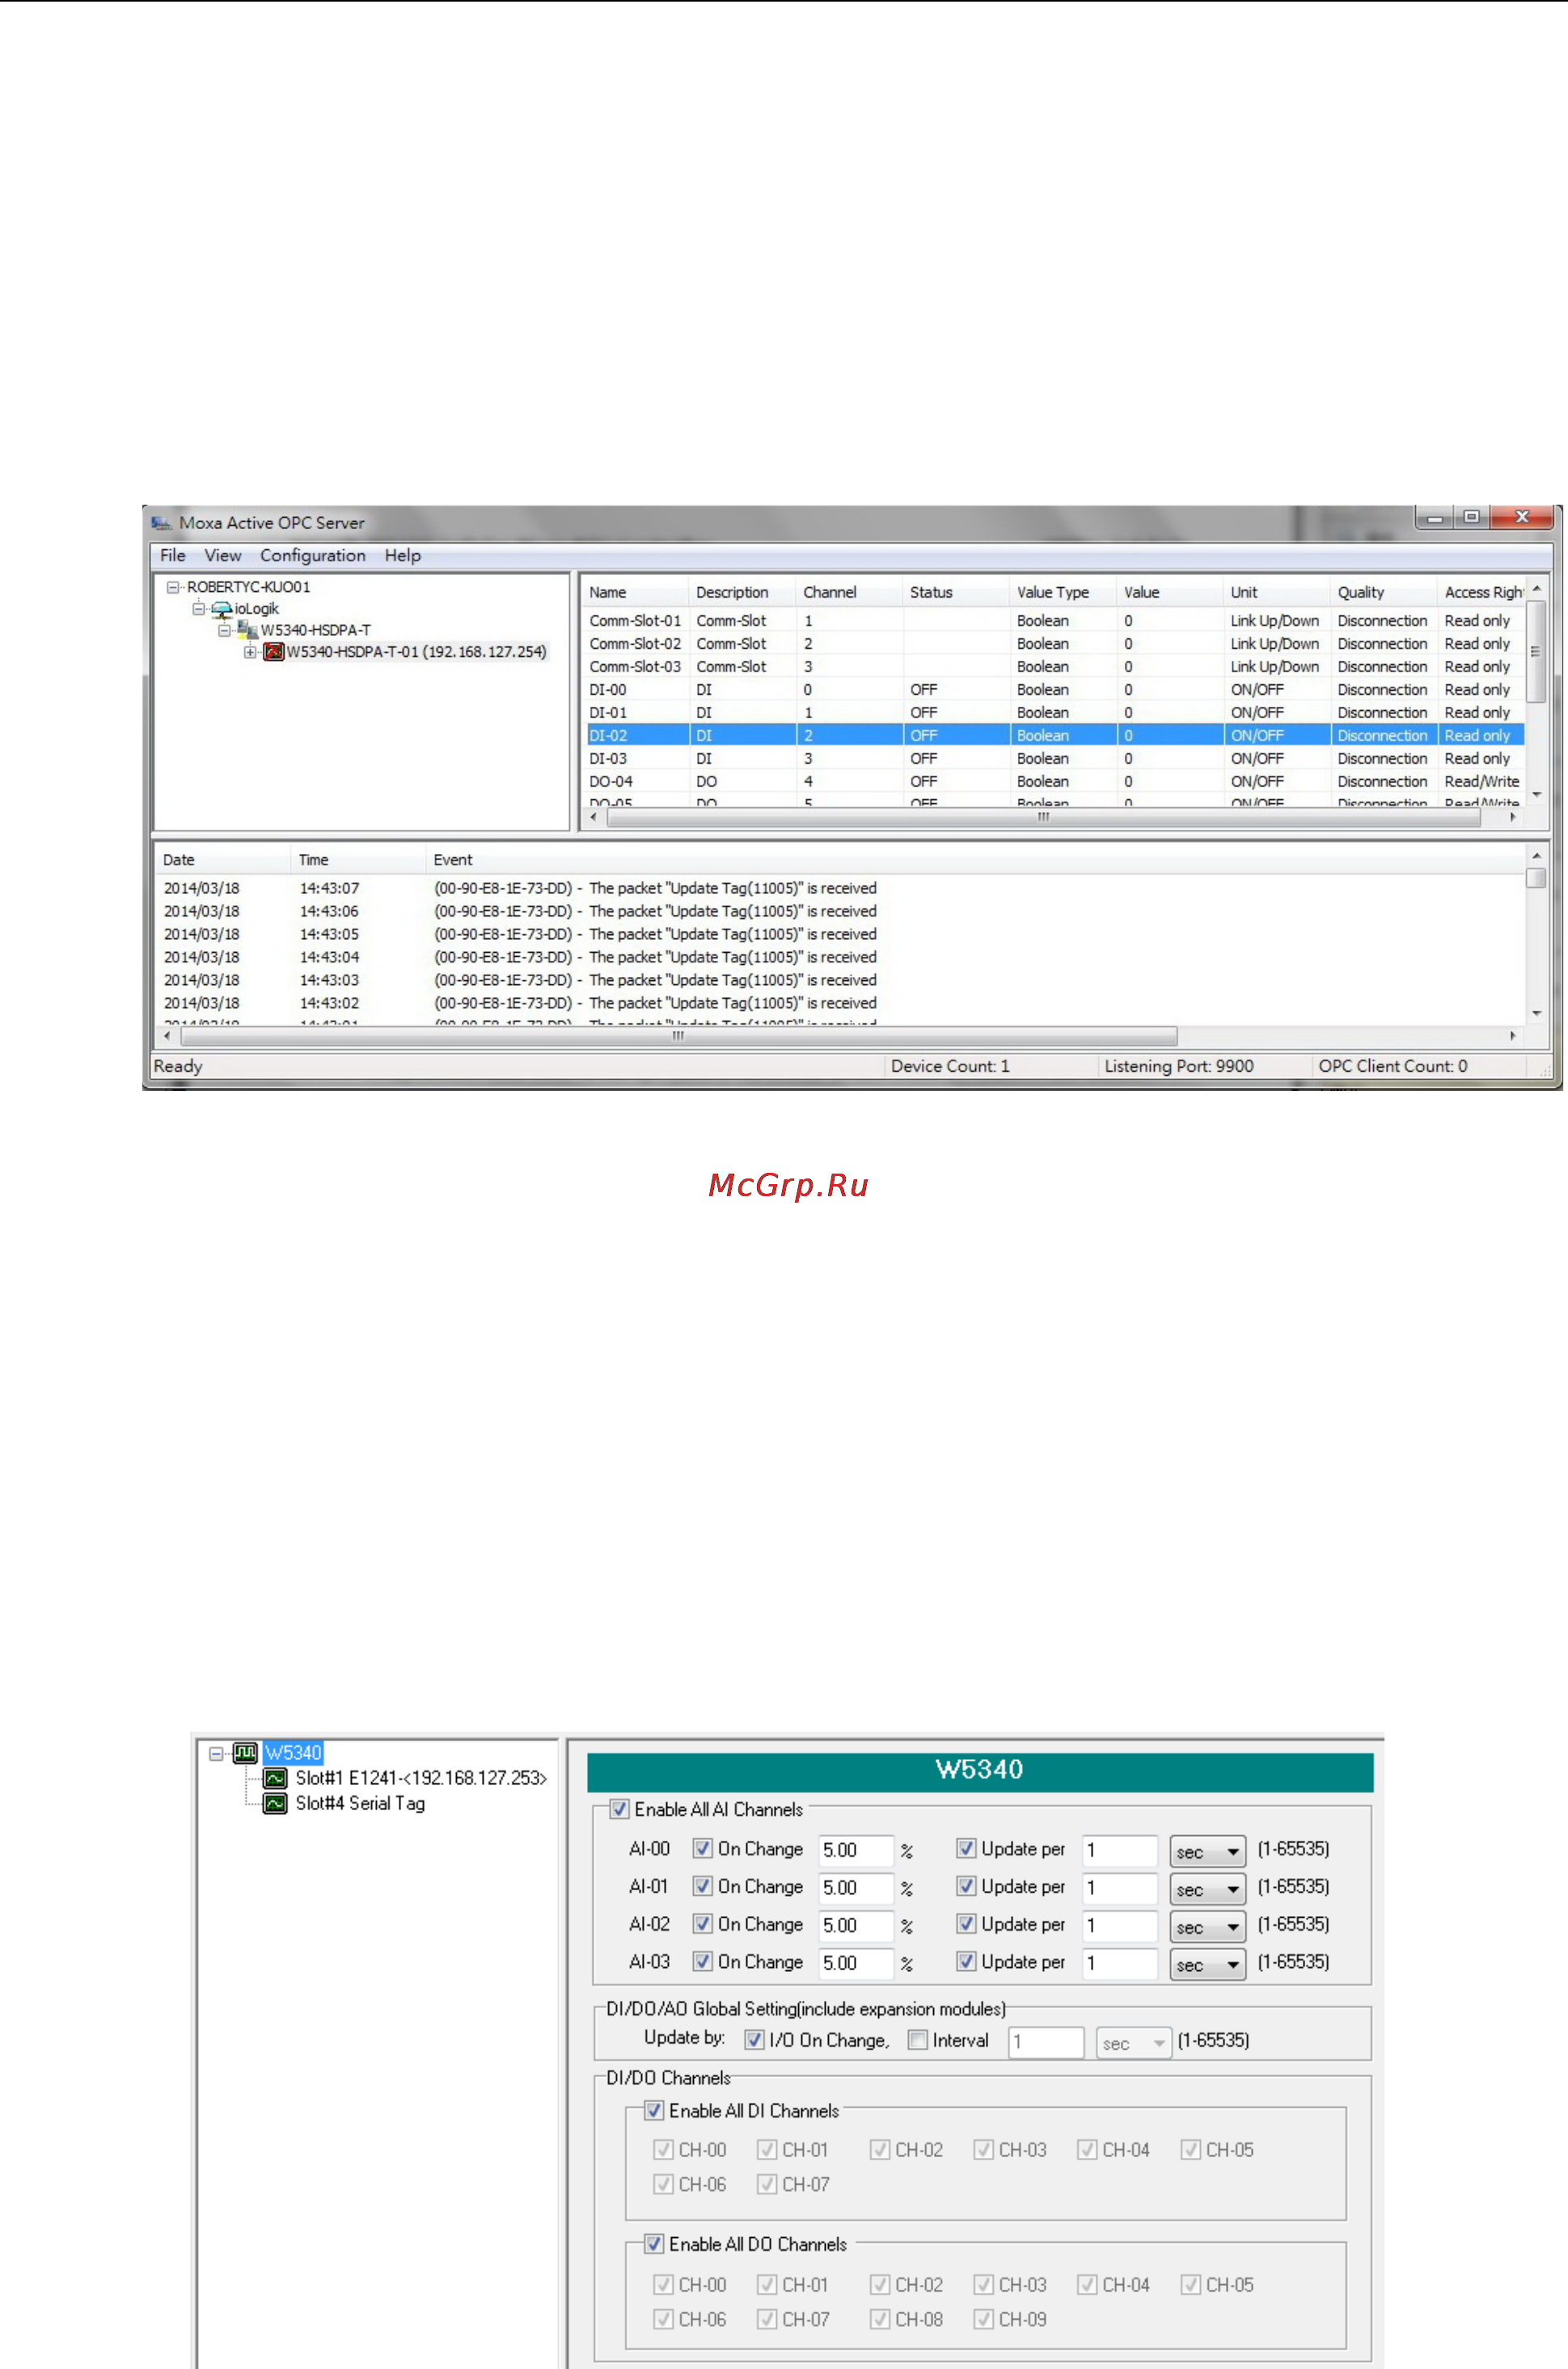Screen dimensions: 1568x2369
Task: Click OPC Client Count: 0 status entry
Action: click(x=1393, y=1066)
